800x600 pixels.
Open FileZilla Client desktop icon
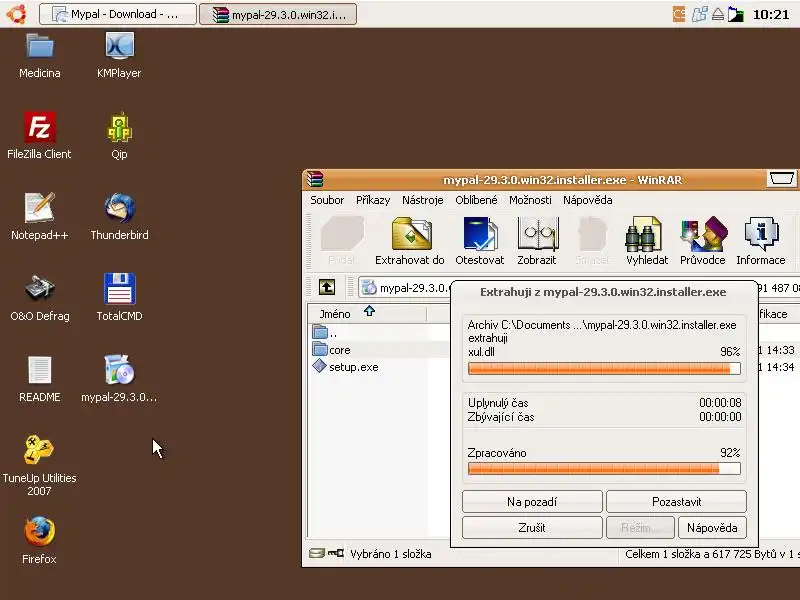tap(39, 136)
